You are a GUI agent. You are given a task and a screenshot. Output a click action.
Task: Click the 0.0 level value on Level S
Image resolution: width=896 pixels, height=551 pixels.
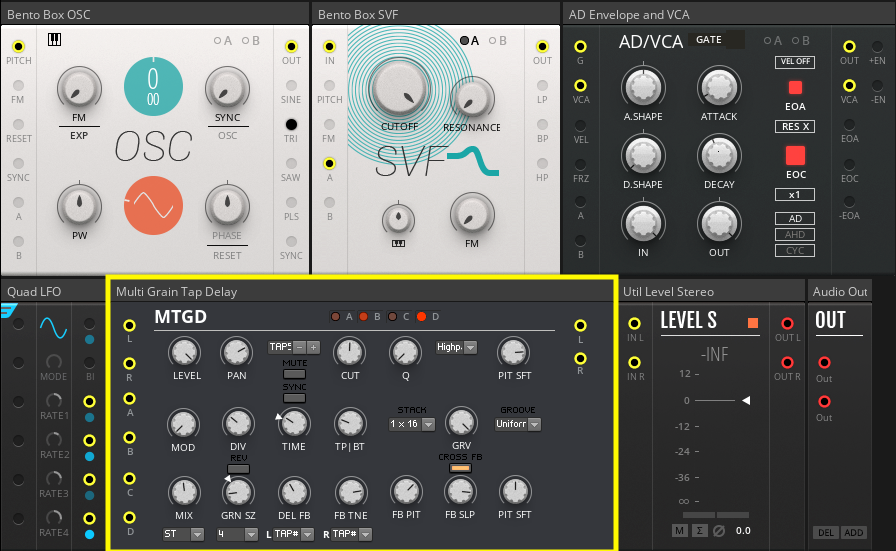(743, 530)
